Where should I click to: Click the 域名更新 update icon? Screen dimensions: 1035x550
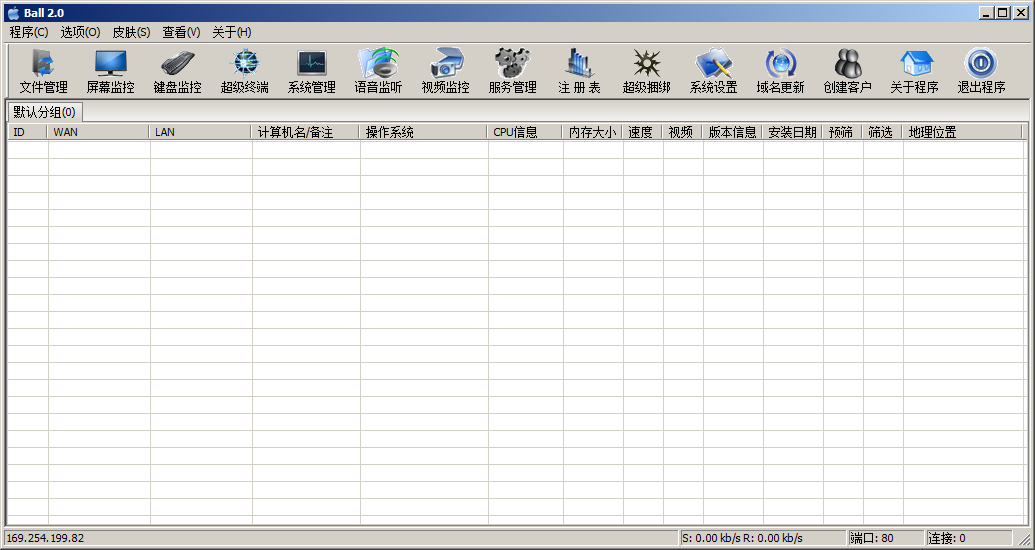780,71
